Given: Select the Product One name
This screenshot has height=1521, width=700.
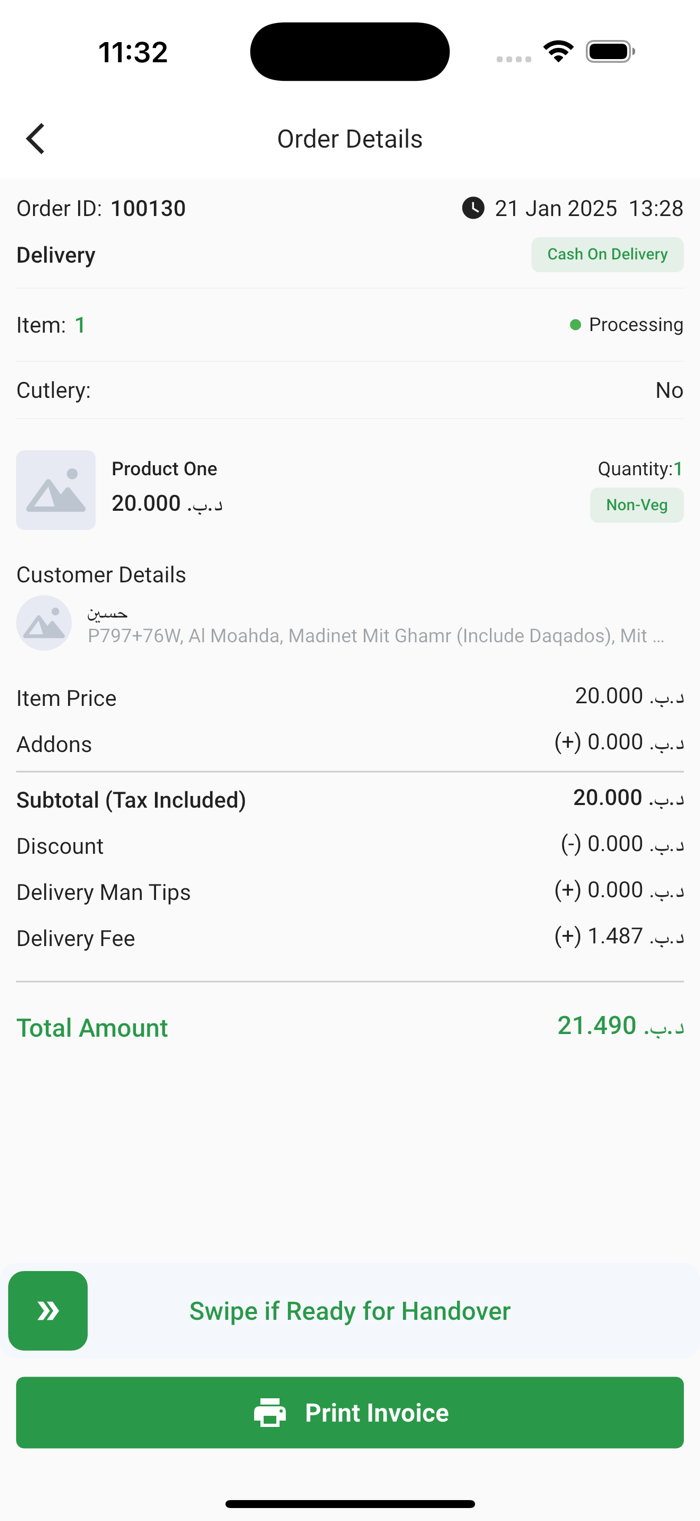Looking at the screenshot, I should [164, 468].
